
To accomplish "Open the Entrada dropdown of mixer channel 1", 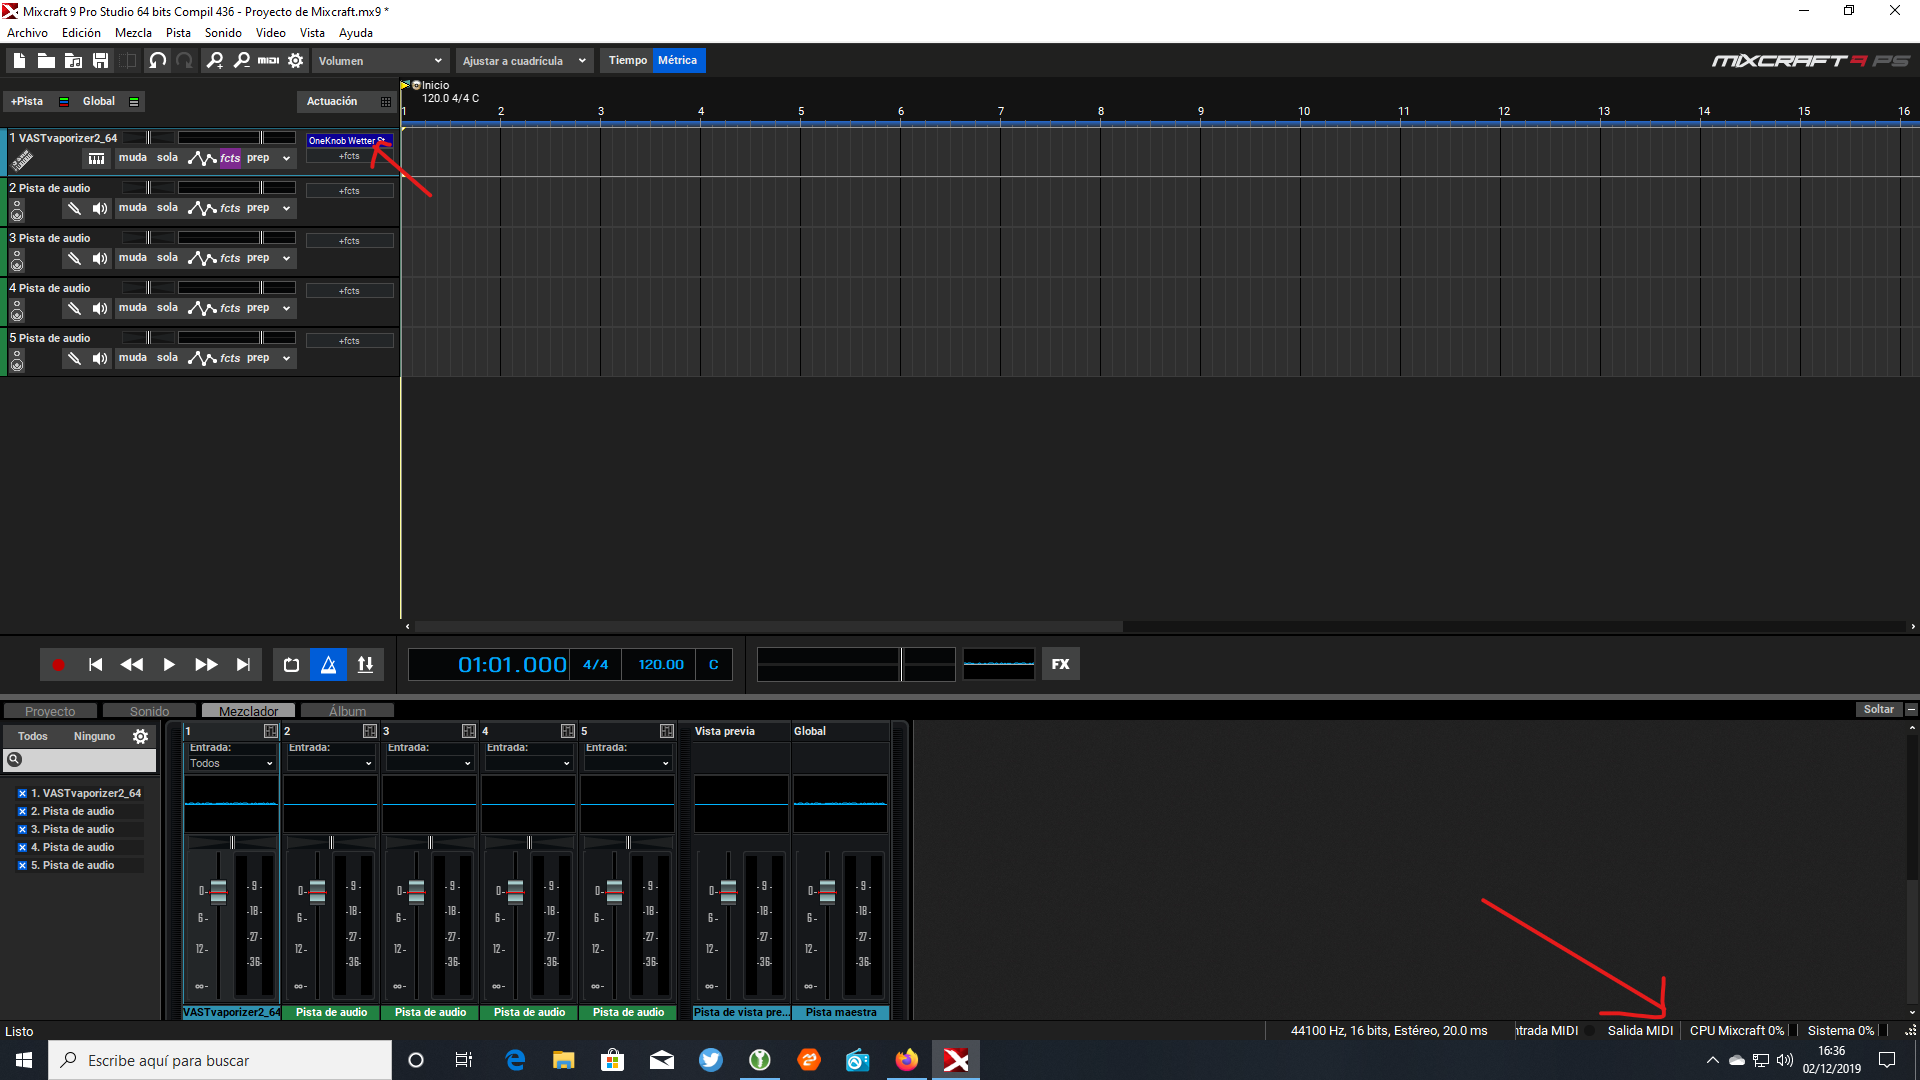I will (231, 764).
